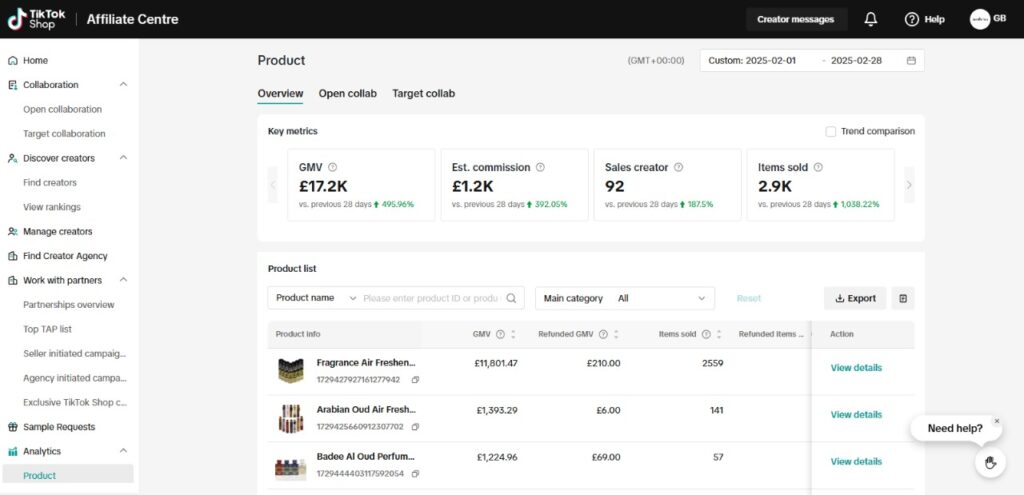Export the product list

coord(855,298)
